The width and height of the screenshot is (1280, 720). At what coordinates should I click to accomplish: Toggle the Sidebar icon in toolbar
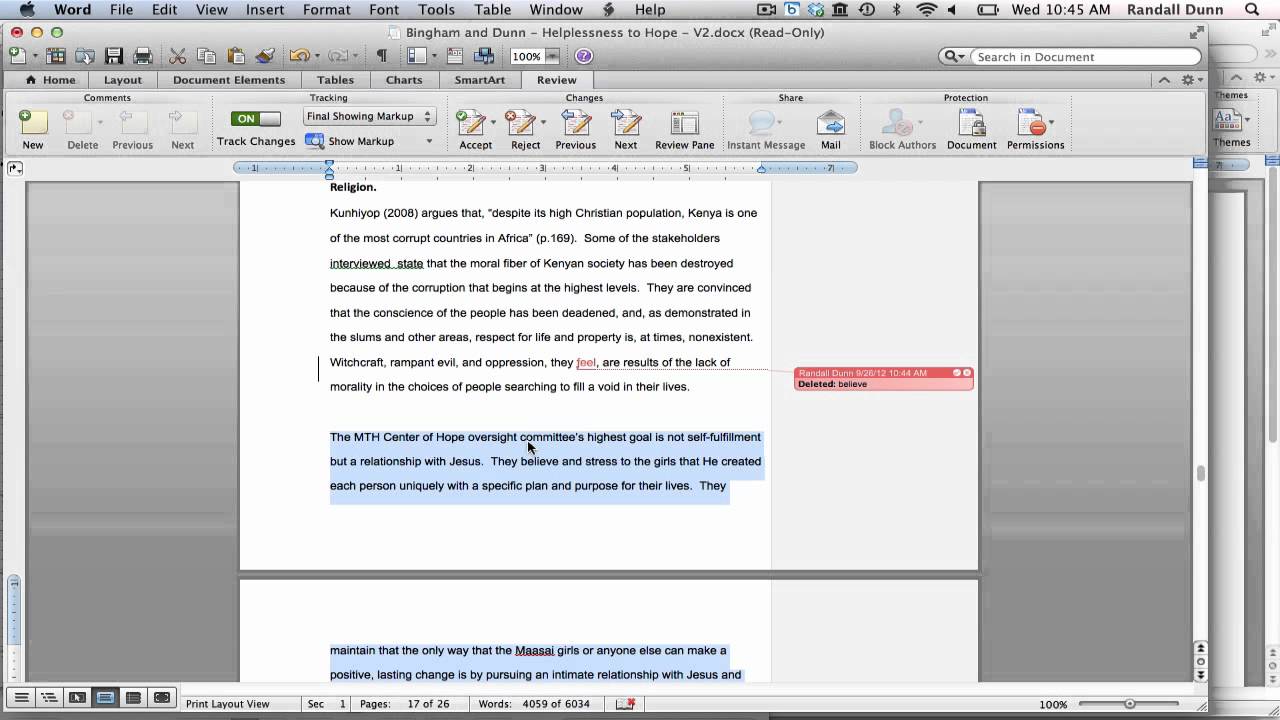(417, 56)
